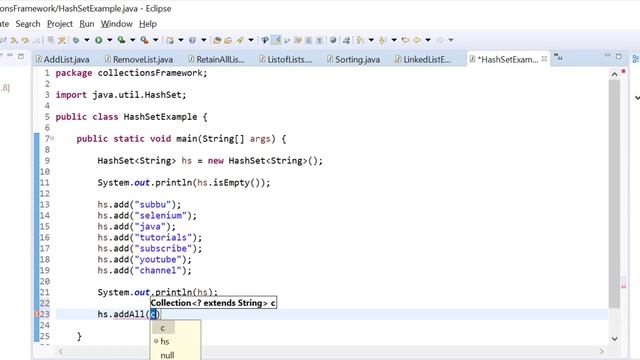The image size is (640, 360).
Task: Switch to the RemoveList.java tab
Action: pos(139,60)
